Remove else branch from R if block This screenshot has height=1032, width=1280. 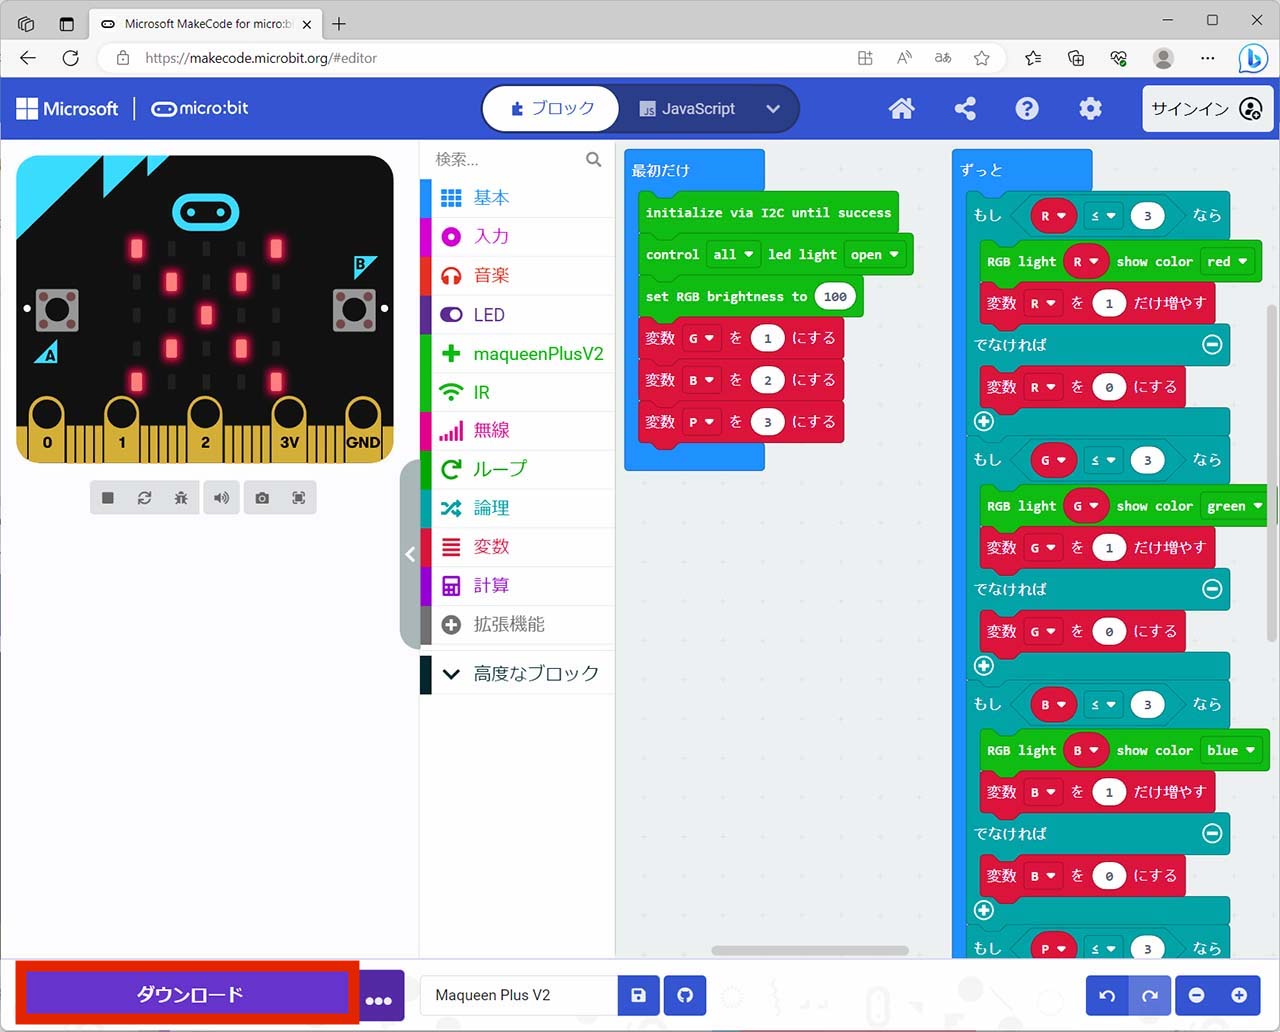[1212, 345]
